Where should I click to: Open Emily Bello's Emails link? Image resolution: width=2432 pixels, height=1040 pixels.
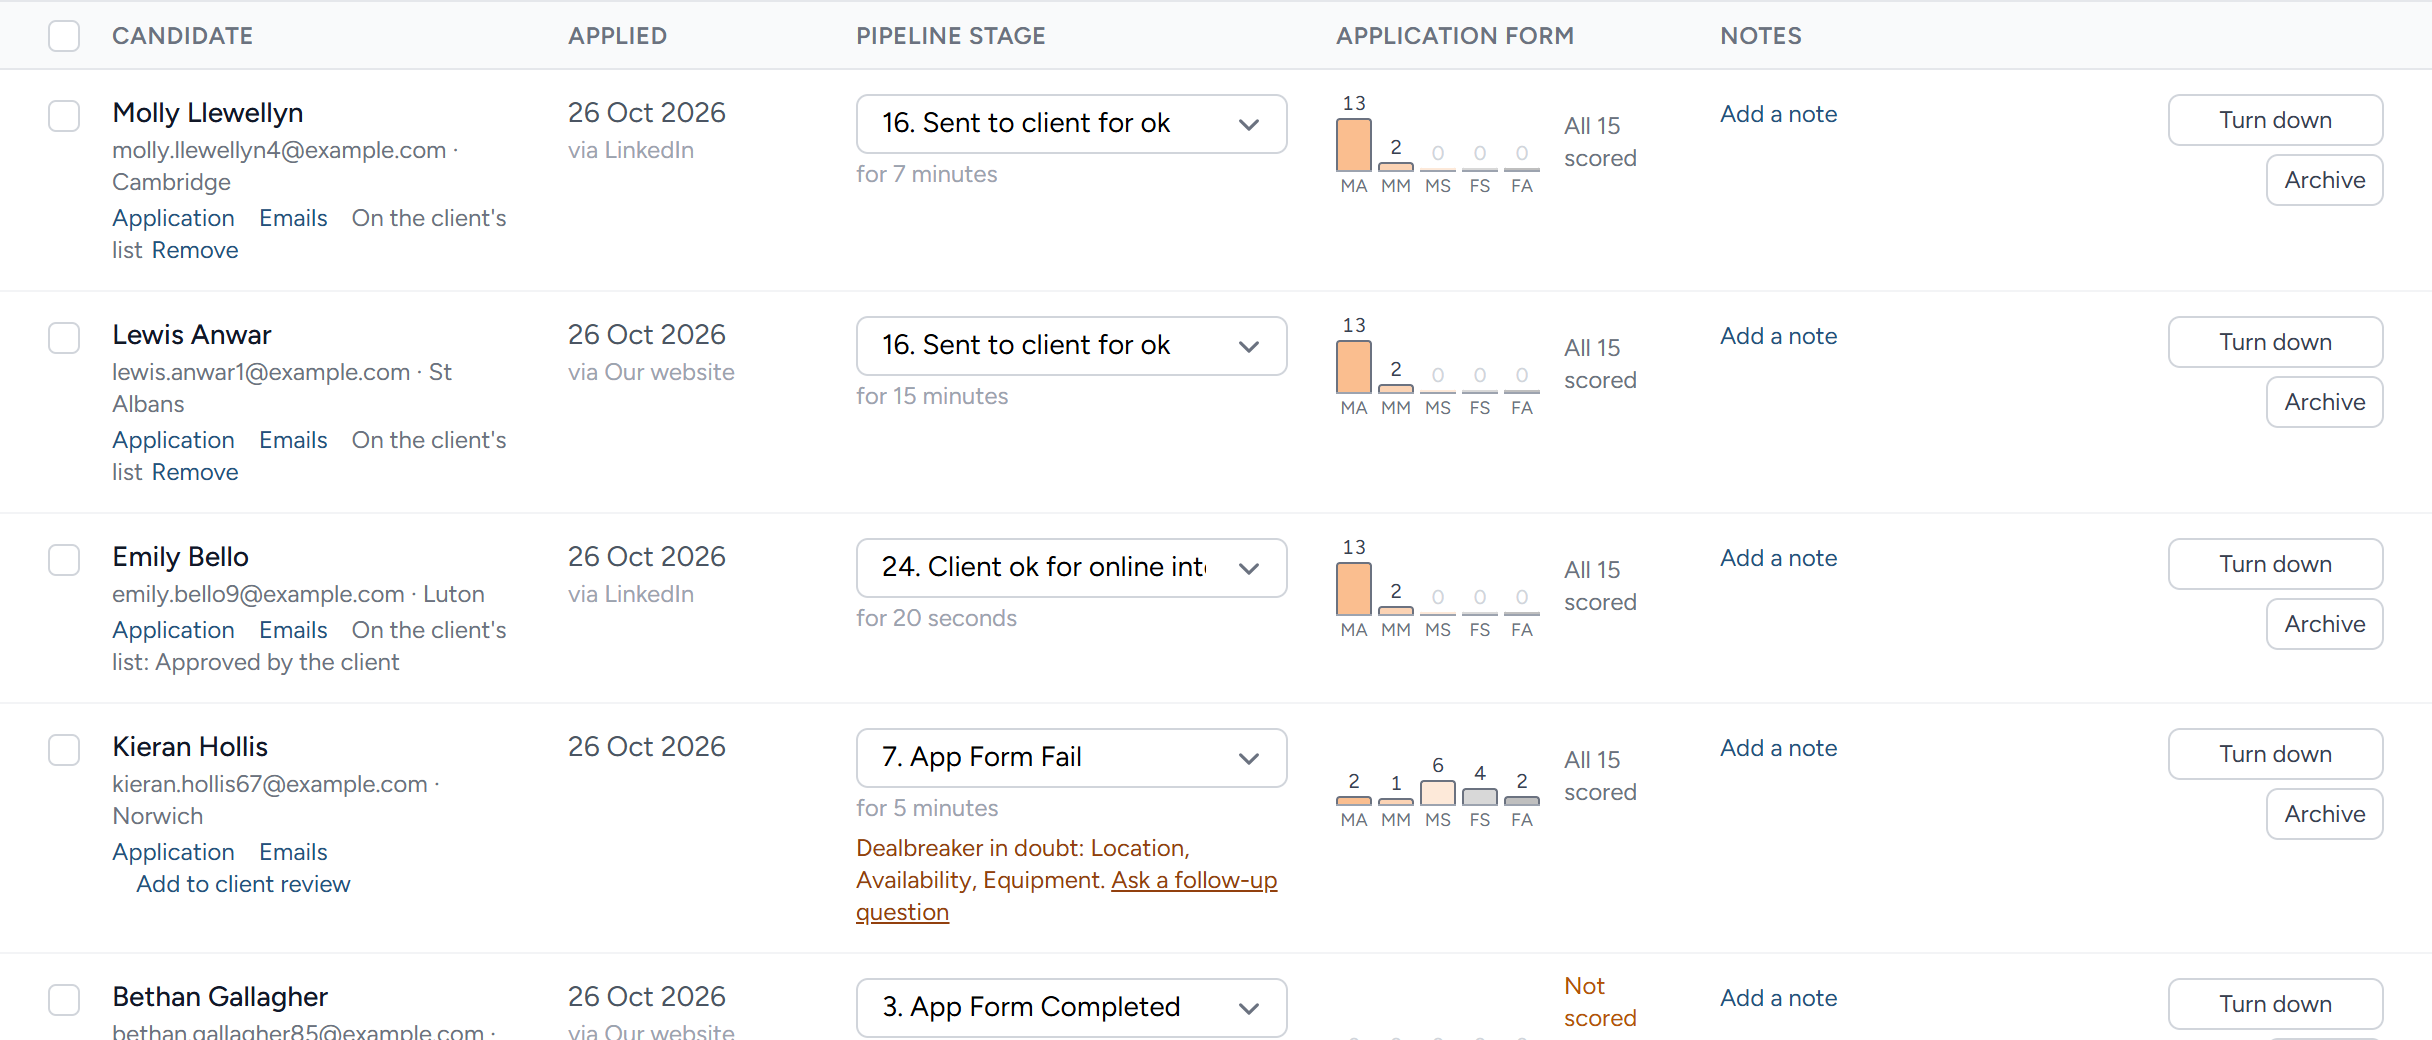[x=293, y=630]
